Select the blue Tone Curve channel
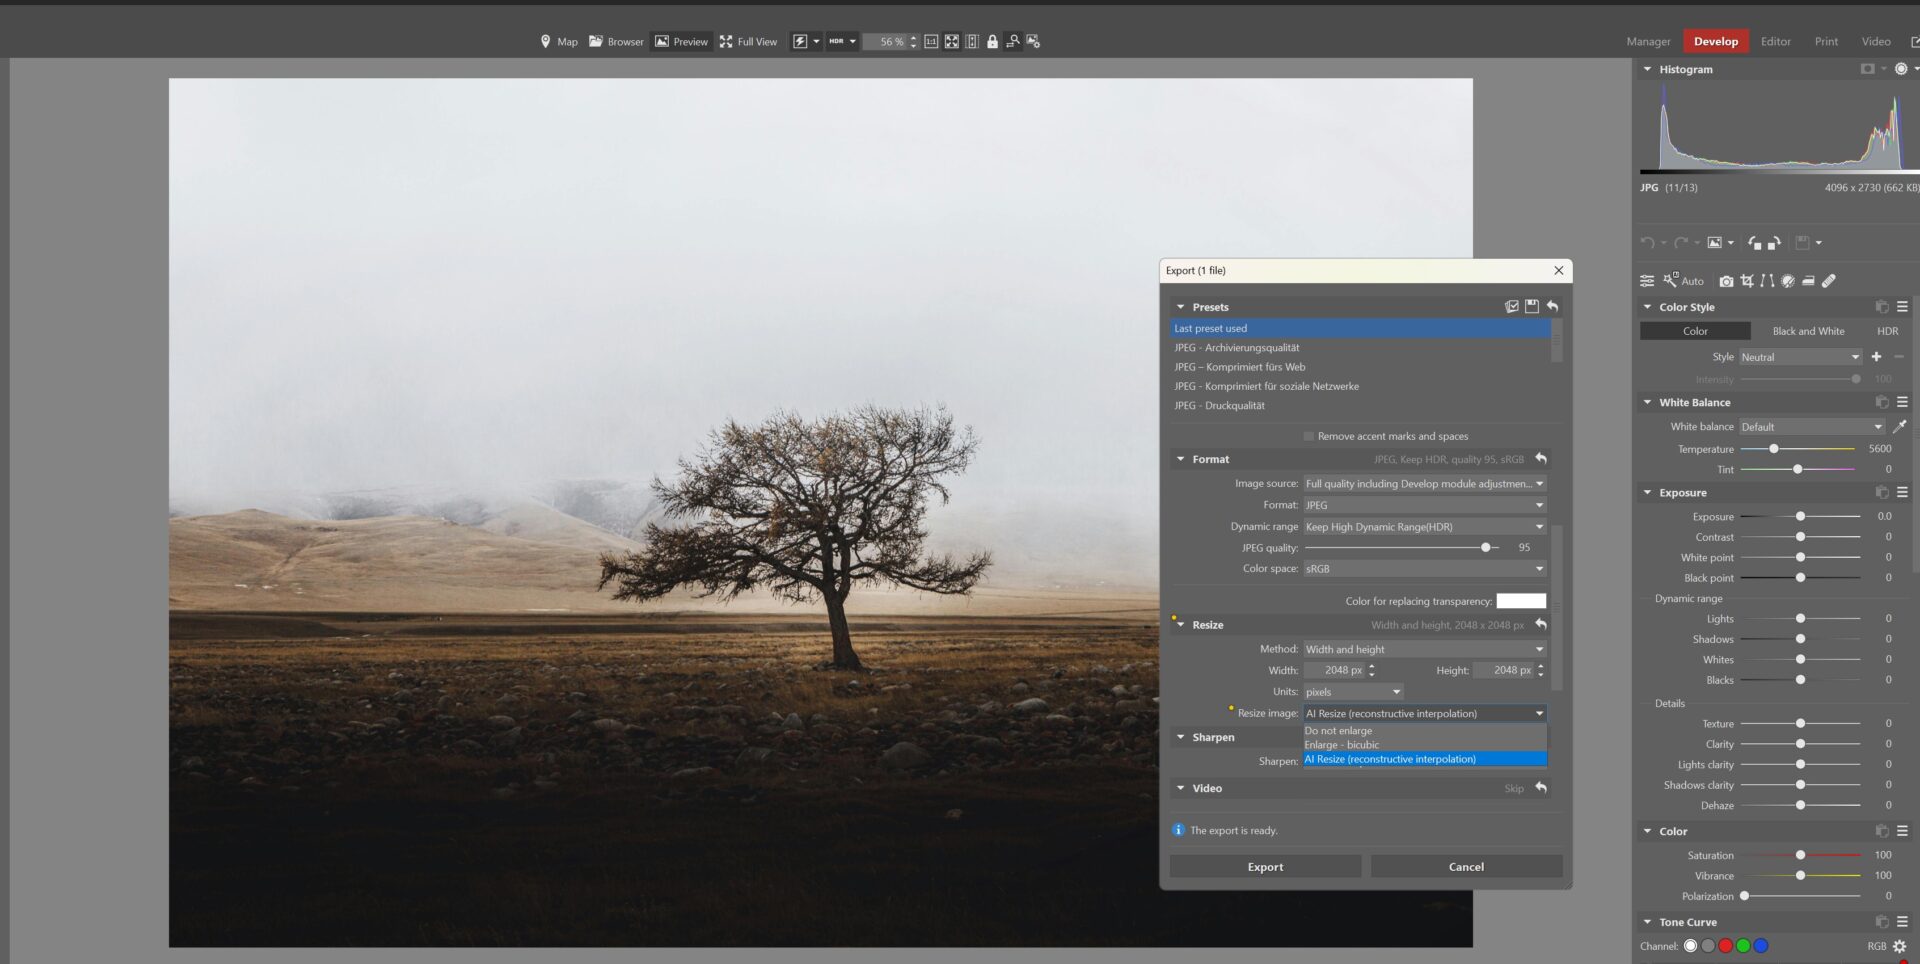 pyautogui.click(x=1761, y=946)
